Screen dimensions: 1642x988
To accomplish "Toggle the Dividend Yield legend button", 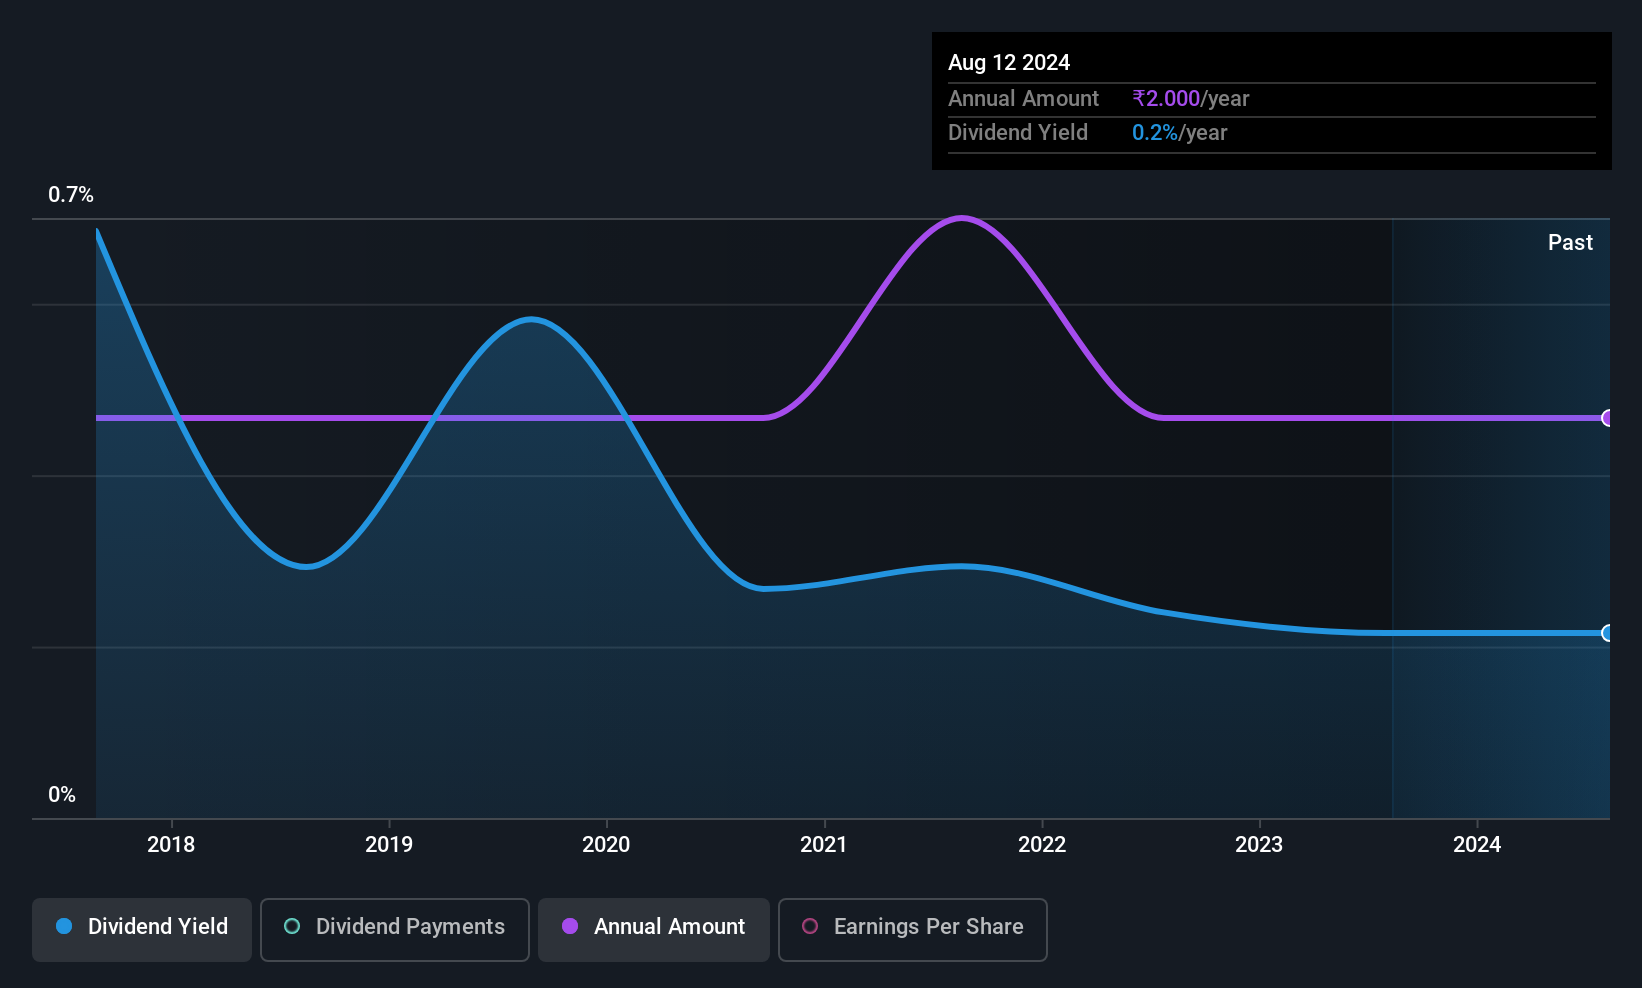I will 142,929.
